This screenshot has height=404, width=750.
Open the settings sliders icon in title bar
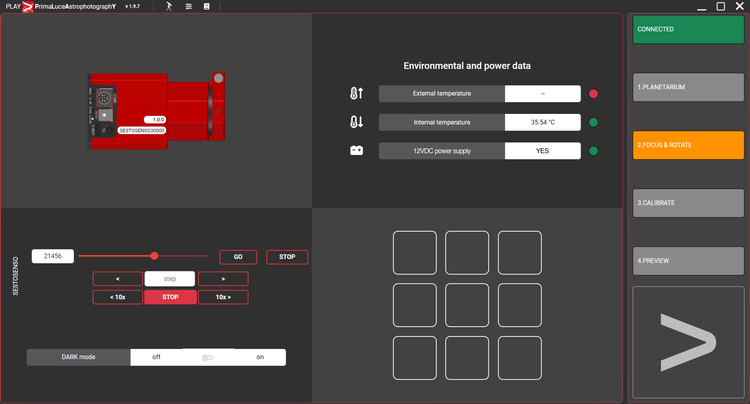(x=188, y=6)
